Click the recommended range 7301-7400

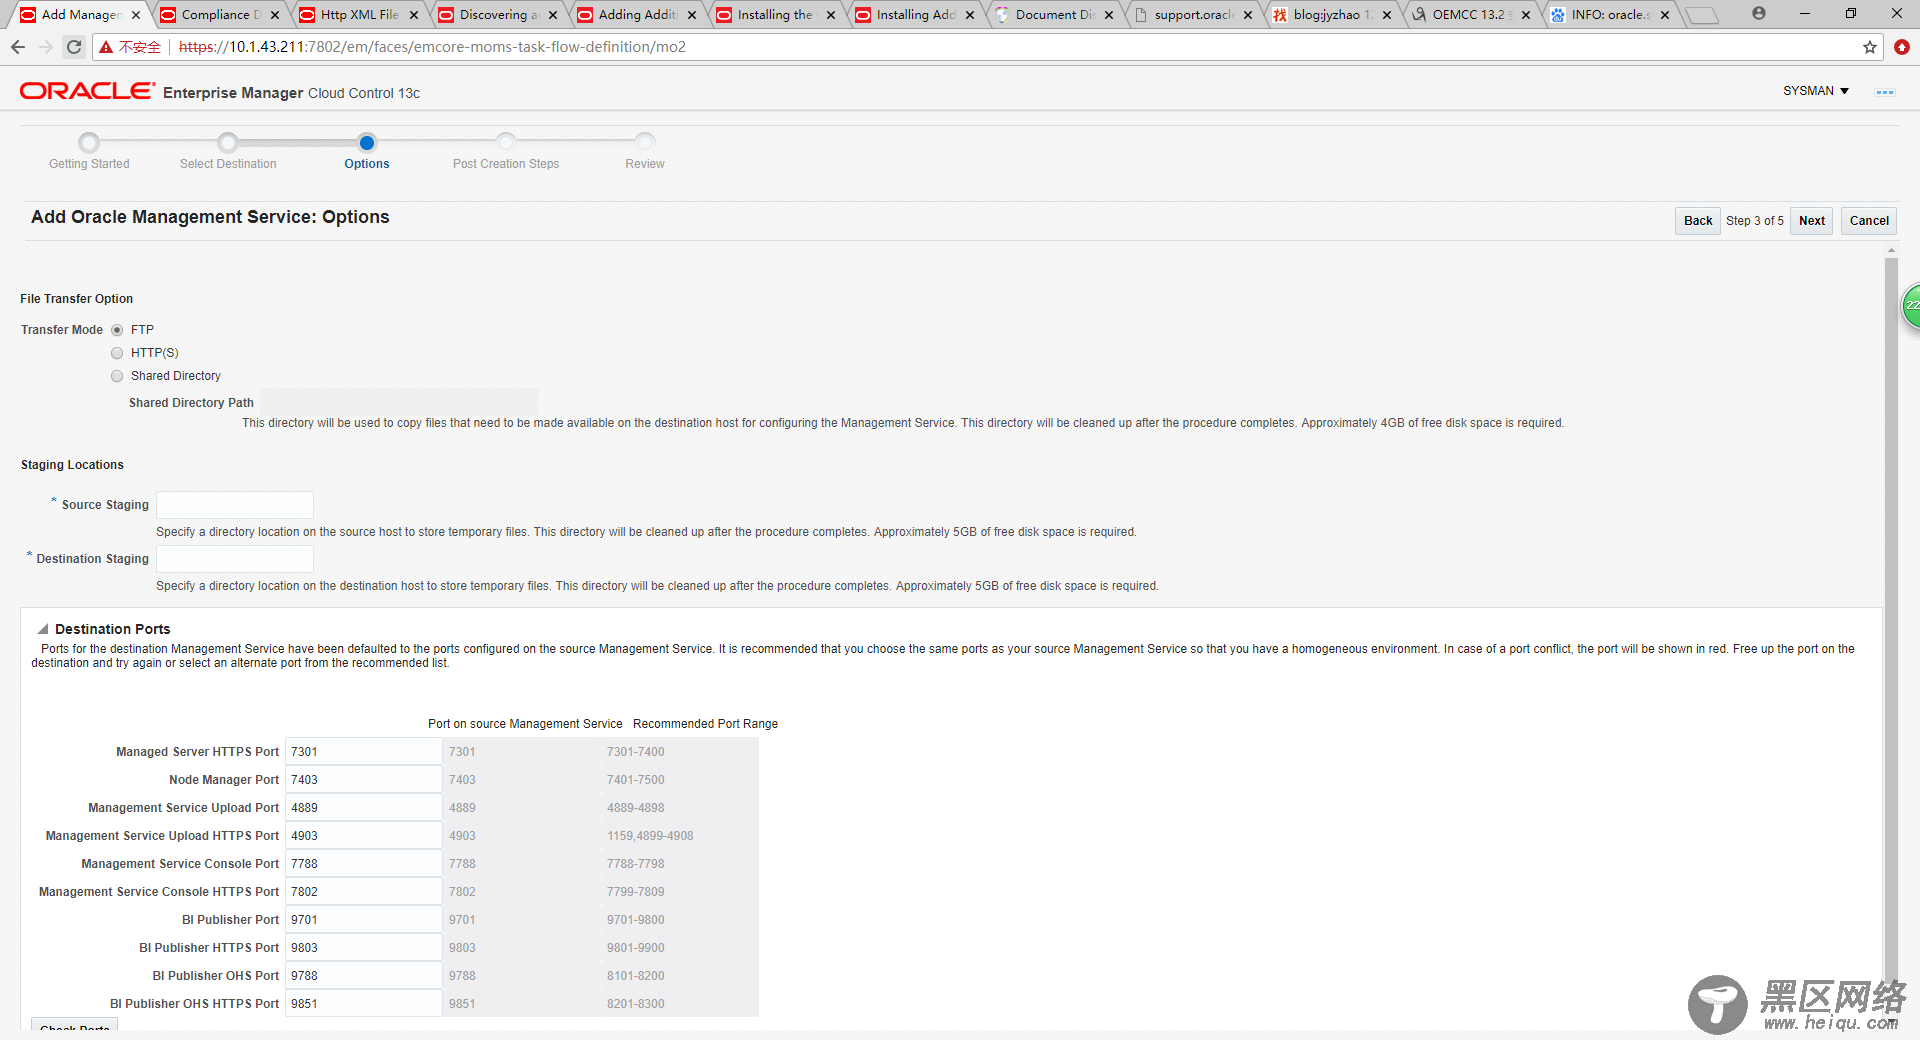coord(635,752)
